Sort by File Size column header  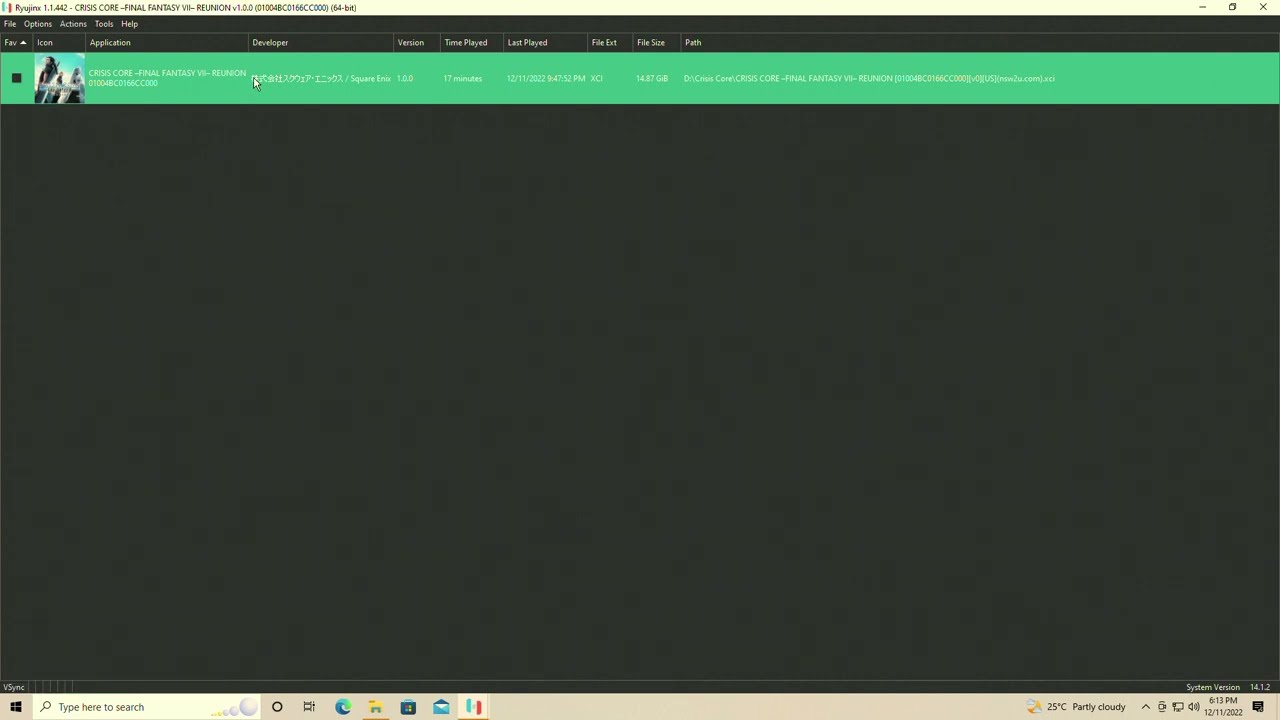(x=656, y=43)
